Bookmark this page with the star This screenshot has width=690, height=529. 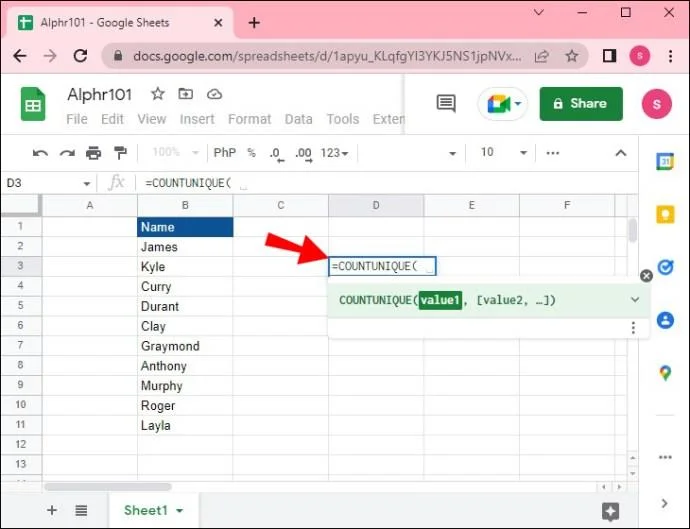[x=572, y=56]
